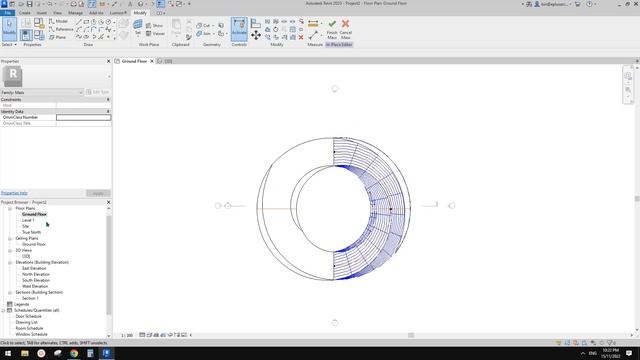Screen dimensions: 640x360
Task: Click the Project Browser vertical scrollbar
Action: pyautogui.click(x=109, y=264)
